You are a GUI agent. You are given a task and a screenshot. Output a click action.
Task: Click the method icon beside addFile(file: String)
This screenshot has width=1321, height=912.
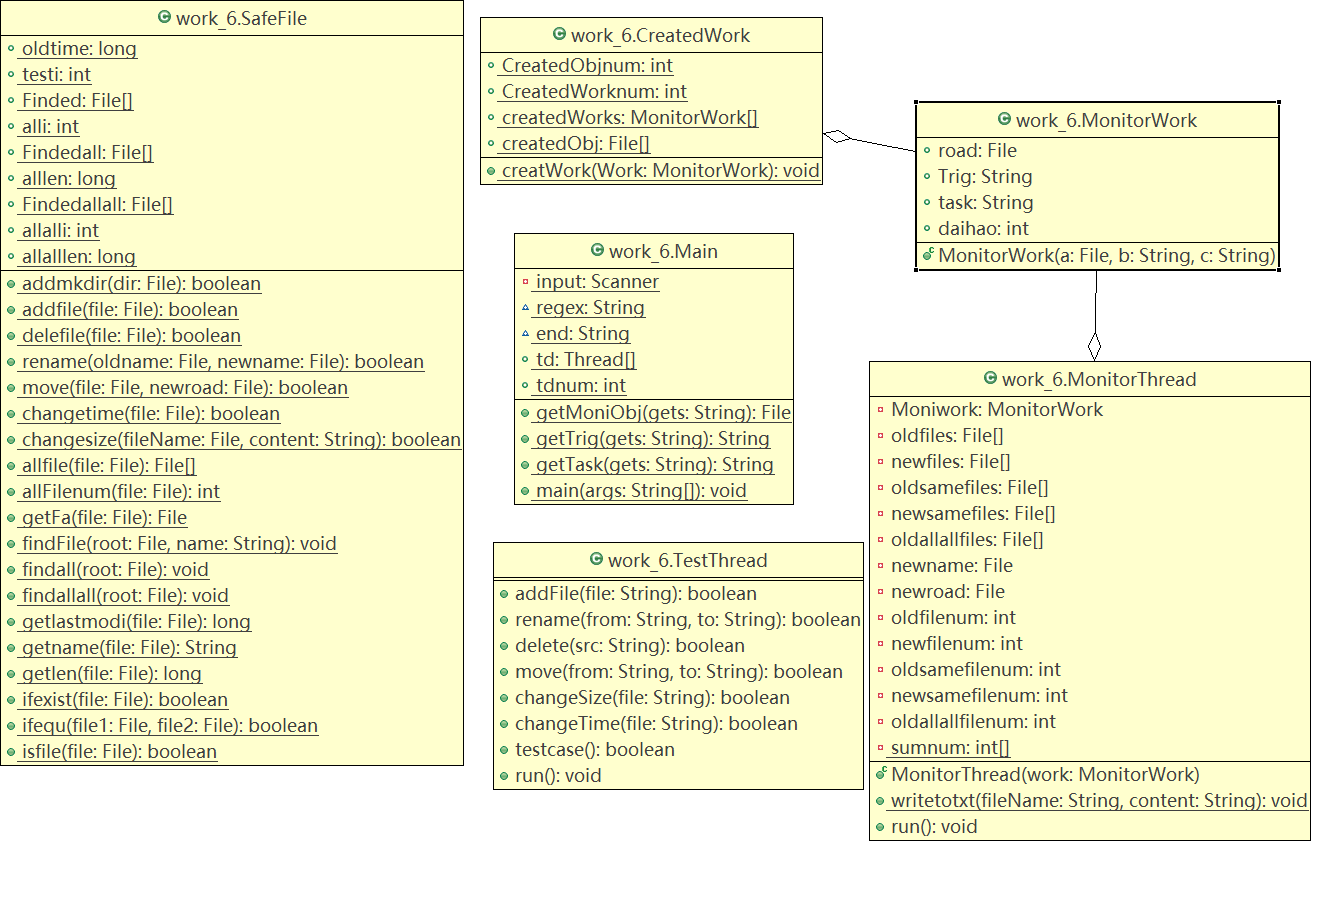(504, 593)
